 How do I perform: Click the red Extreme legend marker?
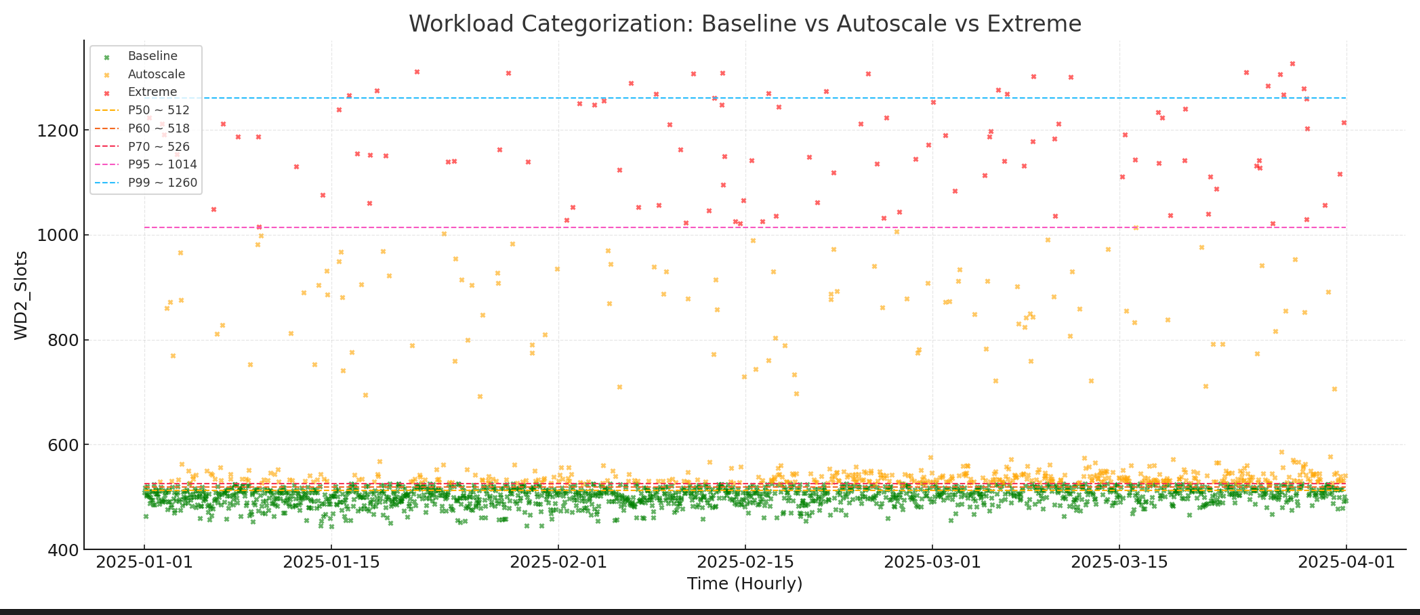point(107,93)
